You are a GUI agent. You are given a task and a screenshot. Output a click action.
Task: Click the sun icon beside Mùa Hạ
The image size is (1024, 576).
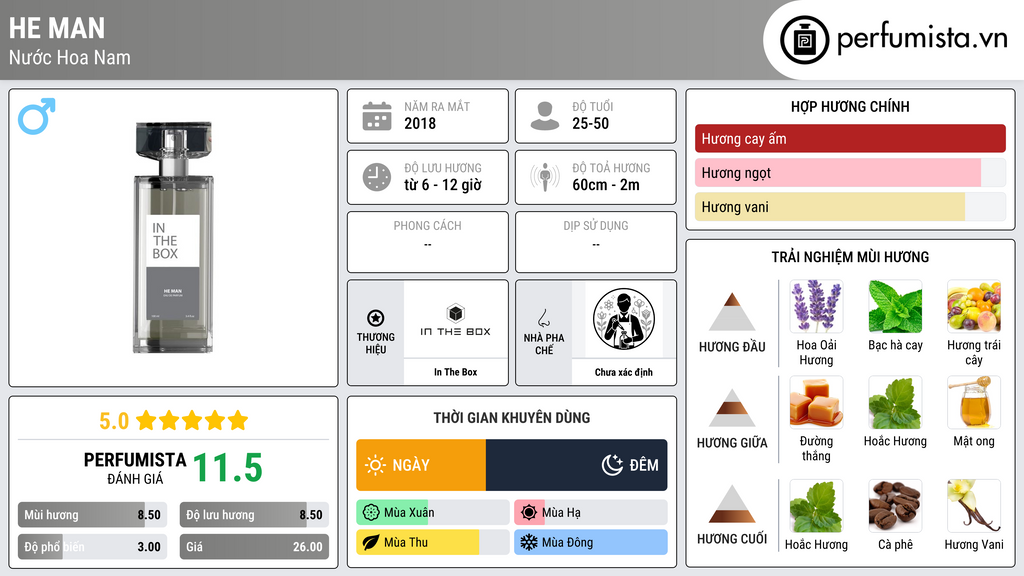coord(529,513)
